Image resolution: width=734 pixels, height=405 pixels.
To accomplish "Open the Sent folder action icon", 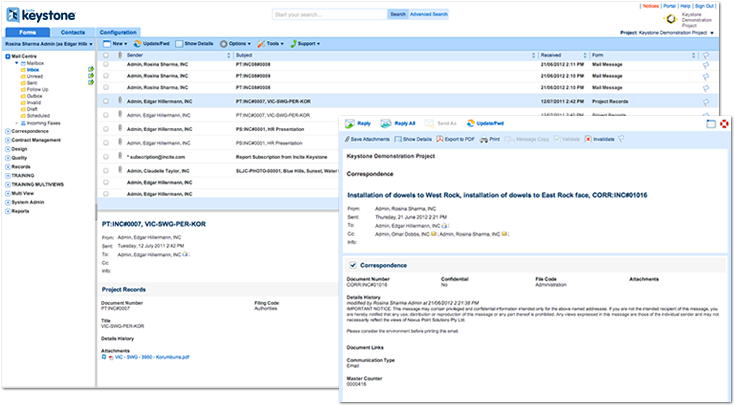I will 91,82.
